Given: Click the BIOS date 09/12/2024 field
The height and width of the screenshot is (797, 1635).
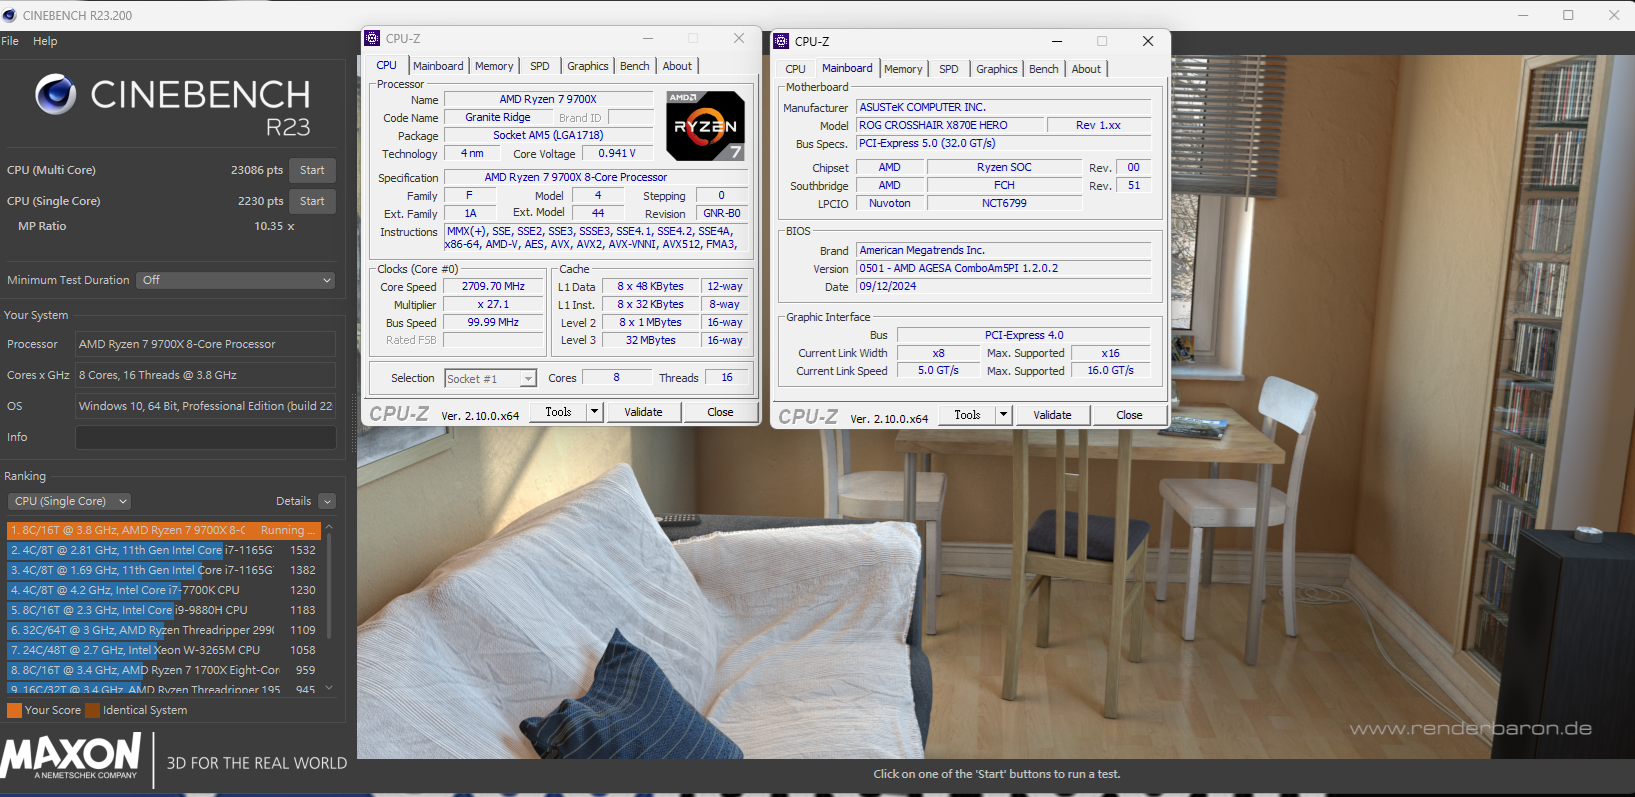Looking at the screenshot, I should coord(1003,286).
